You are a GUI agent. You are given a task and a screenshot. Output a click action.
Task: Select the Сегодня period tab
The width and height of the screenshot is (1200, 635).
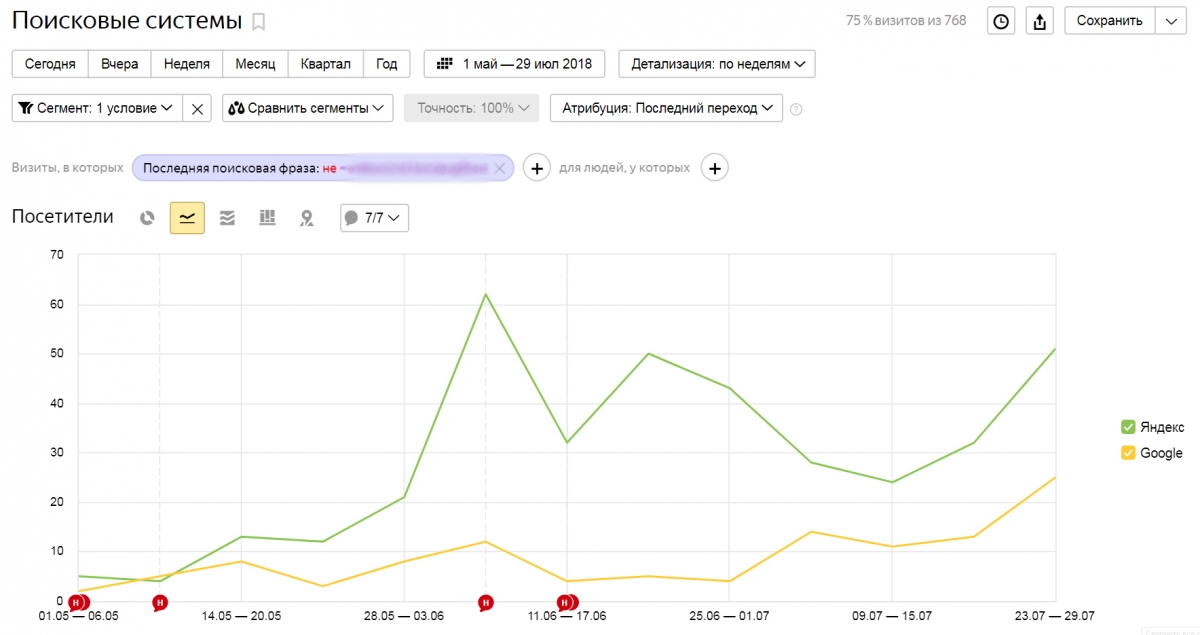50,64
